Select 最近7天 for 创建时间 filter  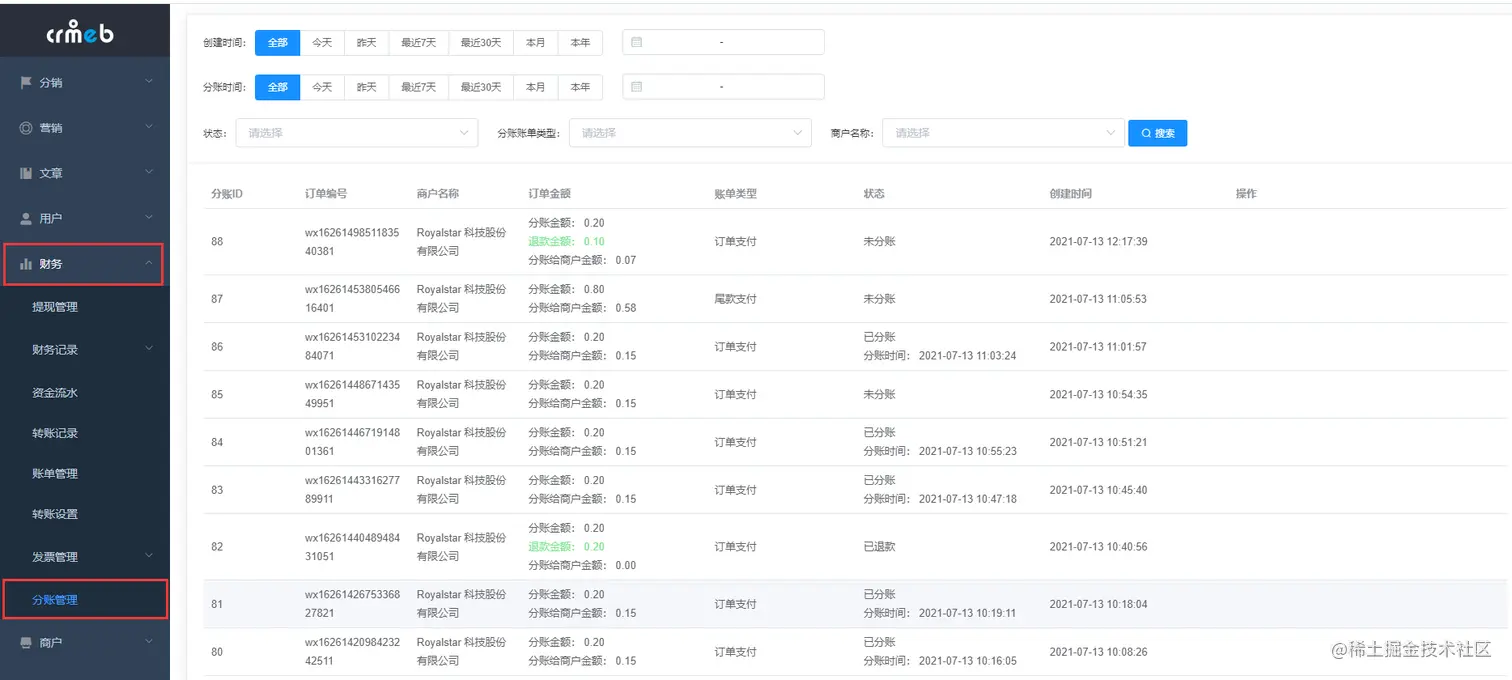click(x=418, y=43)
